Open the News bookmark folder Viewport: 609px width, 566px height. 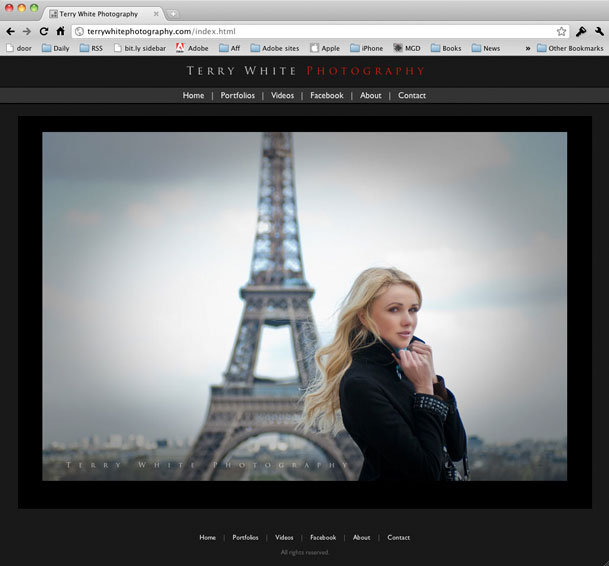(x=485, y=48)
